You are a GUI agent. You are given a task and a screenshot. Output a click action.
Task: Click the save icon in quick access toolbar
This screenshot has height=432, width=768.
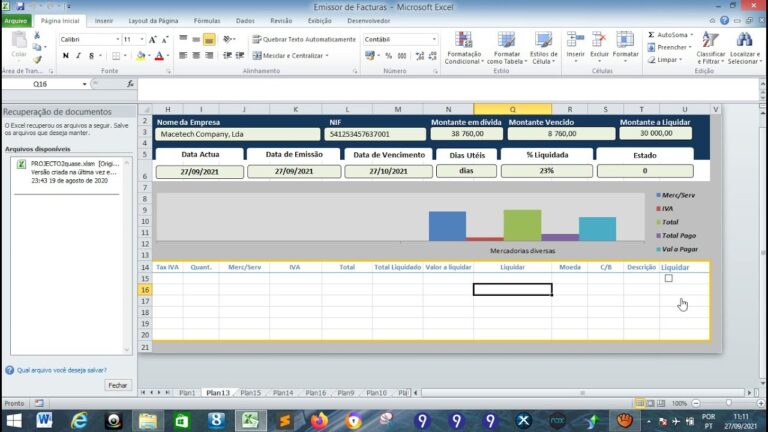[x=20, y=6]
